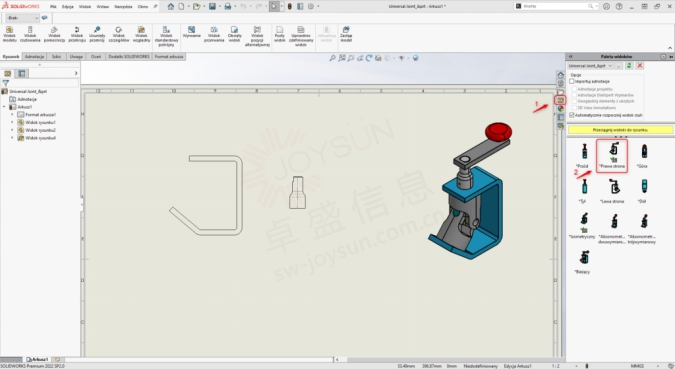
Task: Select the *Prawa strona view thumbnail
Action: (612, 156)
